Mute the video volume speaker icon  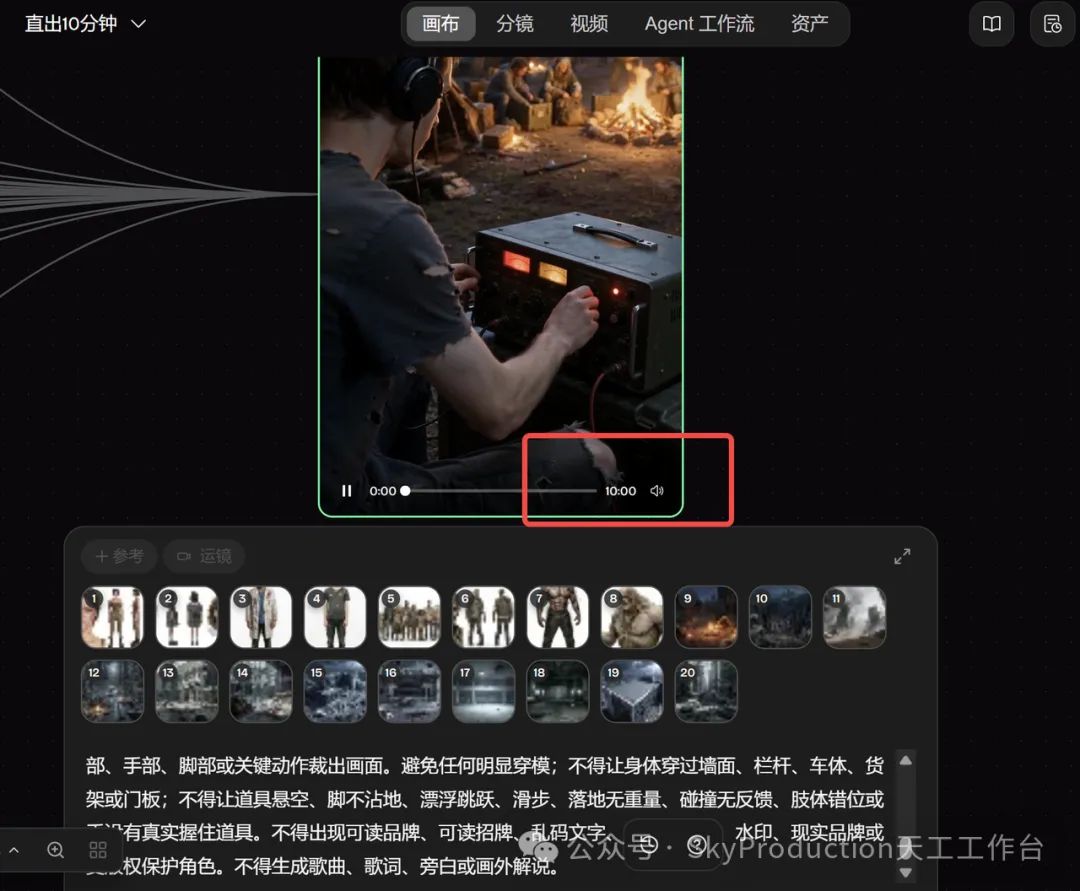pos(657,491)
